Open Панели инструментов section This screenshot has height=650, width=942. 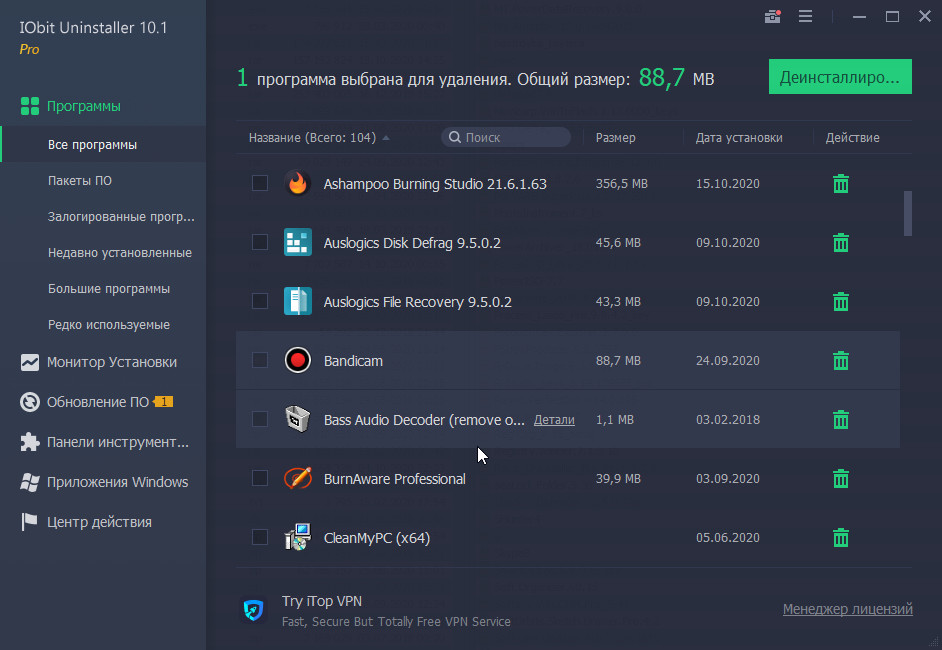click(118, 442)
